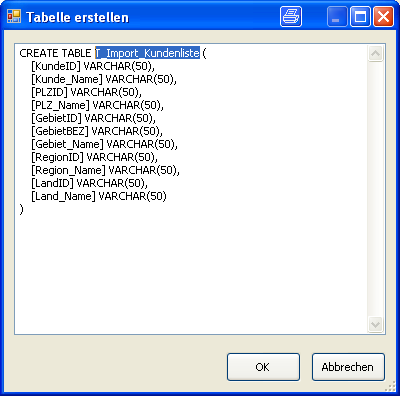Click the scroll down arrow of the text box
400x396 pixels.
point(376,324)
